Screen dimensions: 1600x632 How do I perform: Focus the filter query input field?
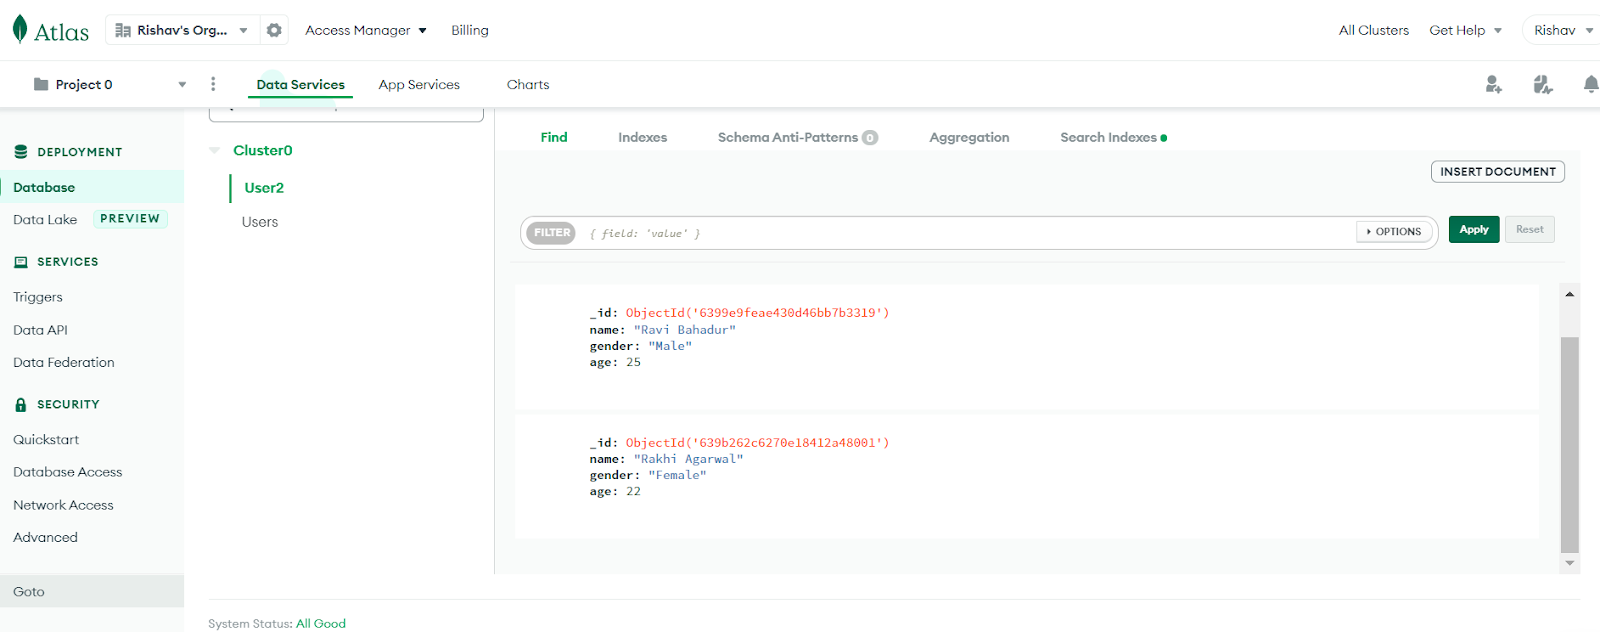968,233
